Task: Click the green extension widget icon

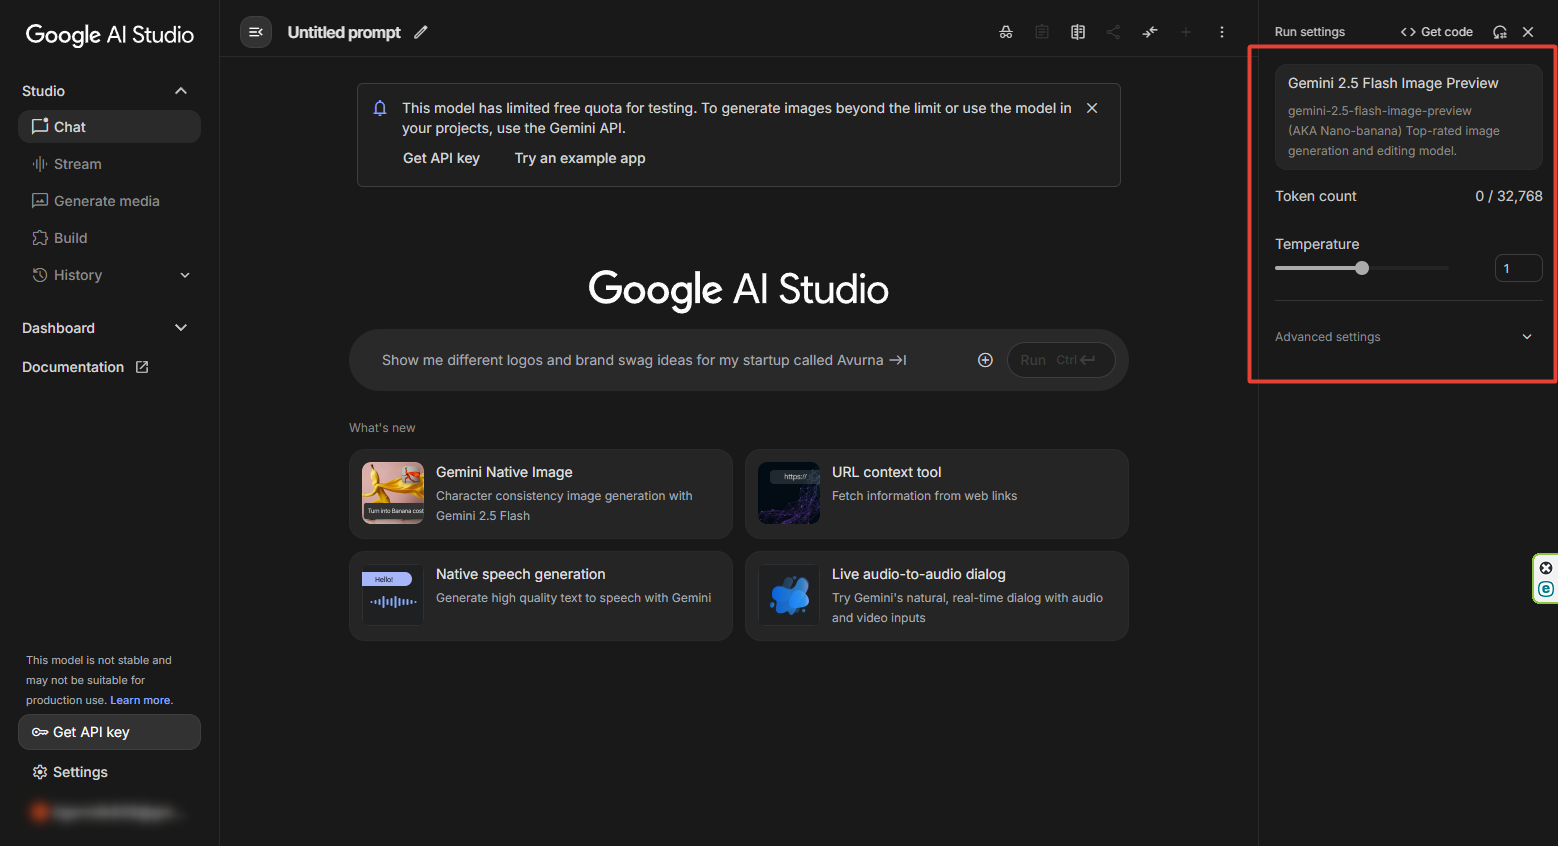Action: (x=1546, y=589)
